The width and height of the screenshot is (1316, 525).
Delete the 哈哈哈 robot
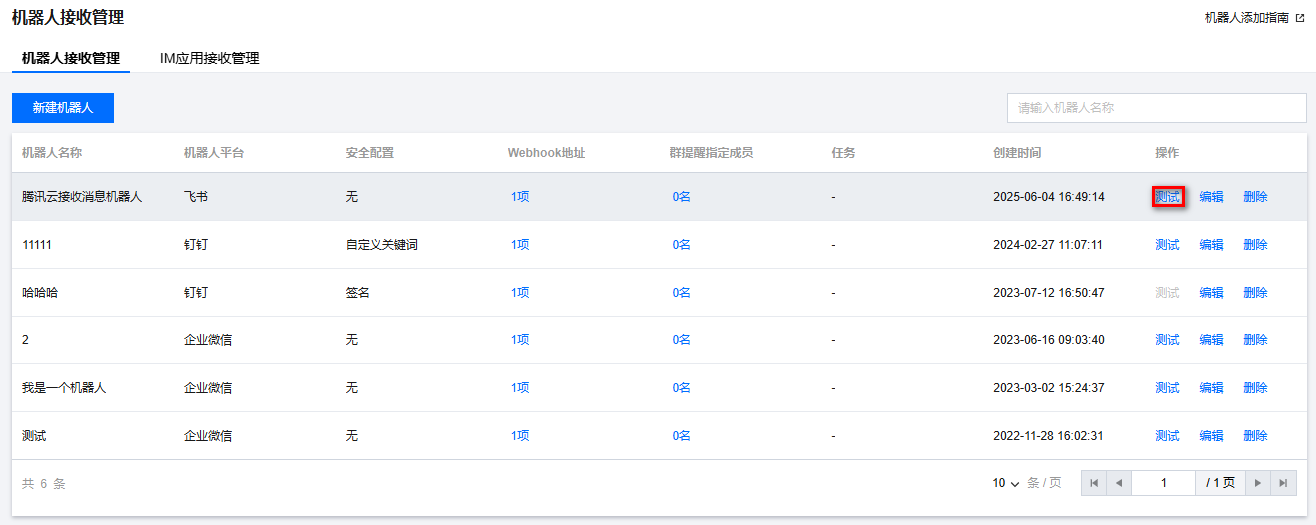pyautogui.click(x=1255, y=293)
